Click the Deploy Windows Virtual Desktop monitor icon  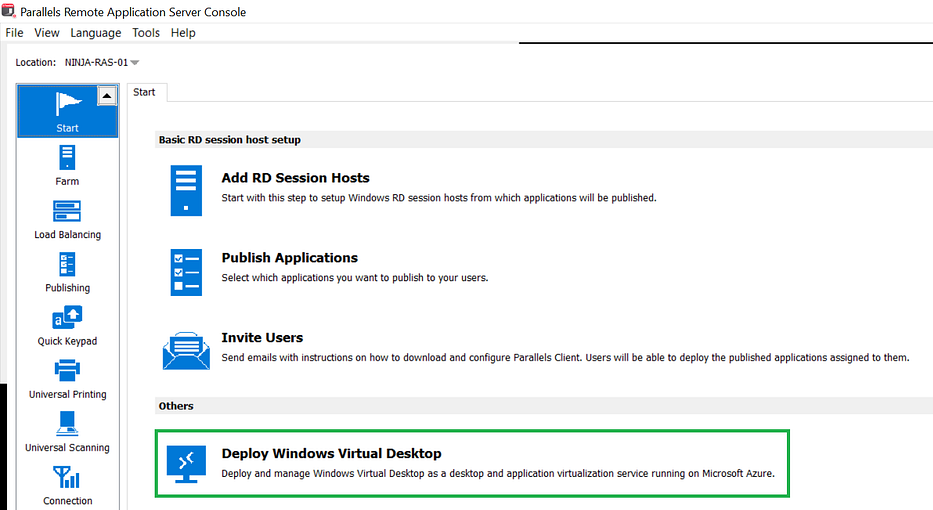point(186,464)
